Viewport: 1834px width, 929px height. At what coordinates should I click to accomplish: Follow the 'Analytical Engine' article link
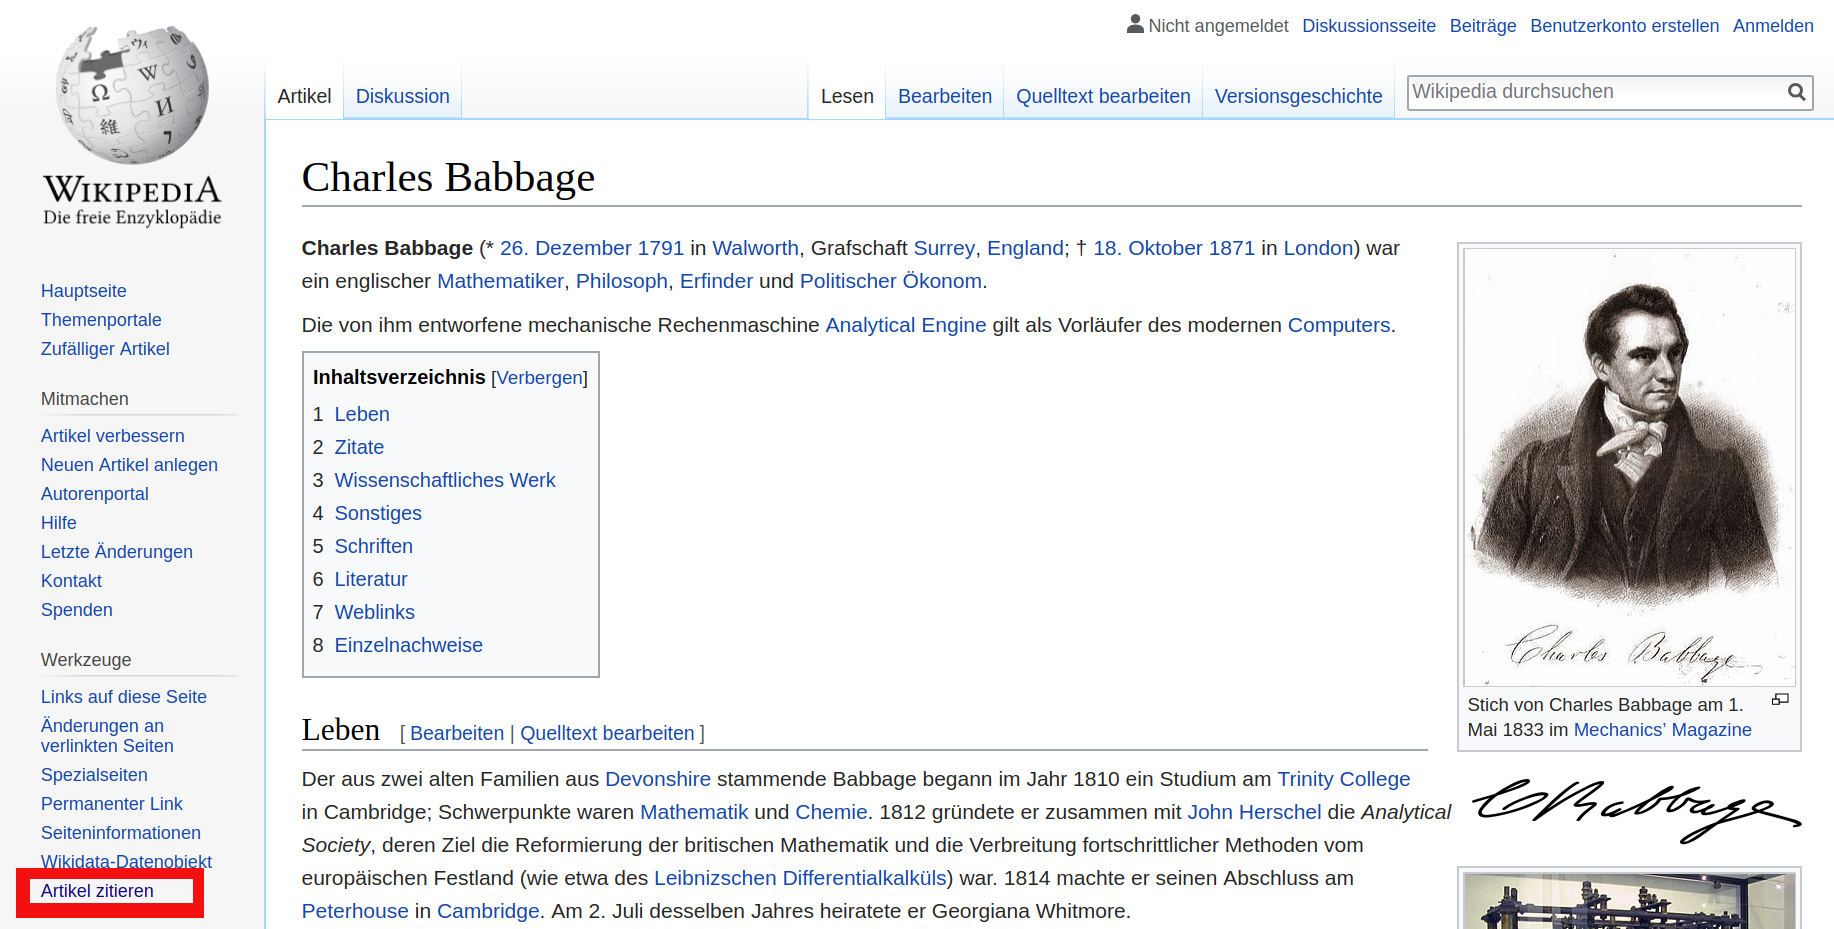click(905, 324)
